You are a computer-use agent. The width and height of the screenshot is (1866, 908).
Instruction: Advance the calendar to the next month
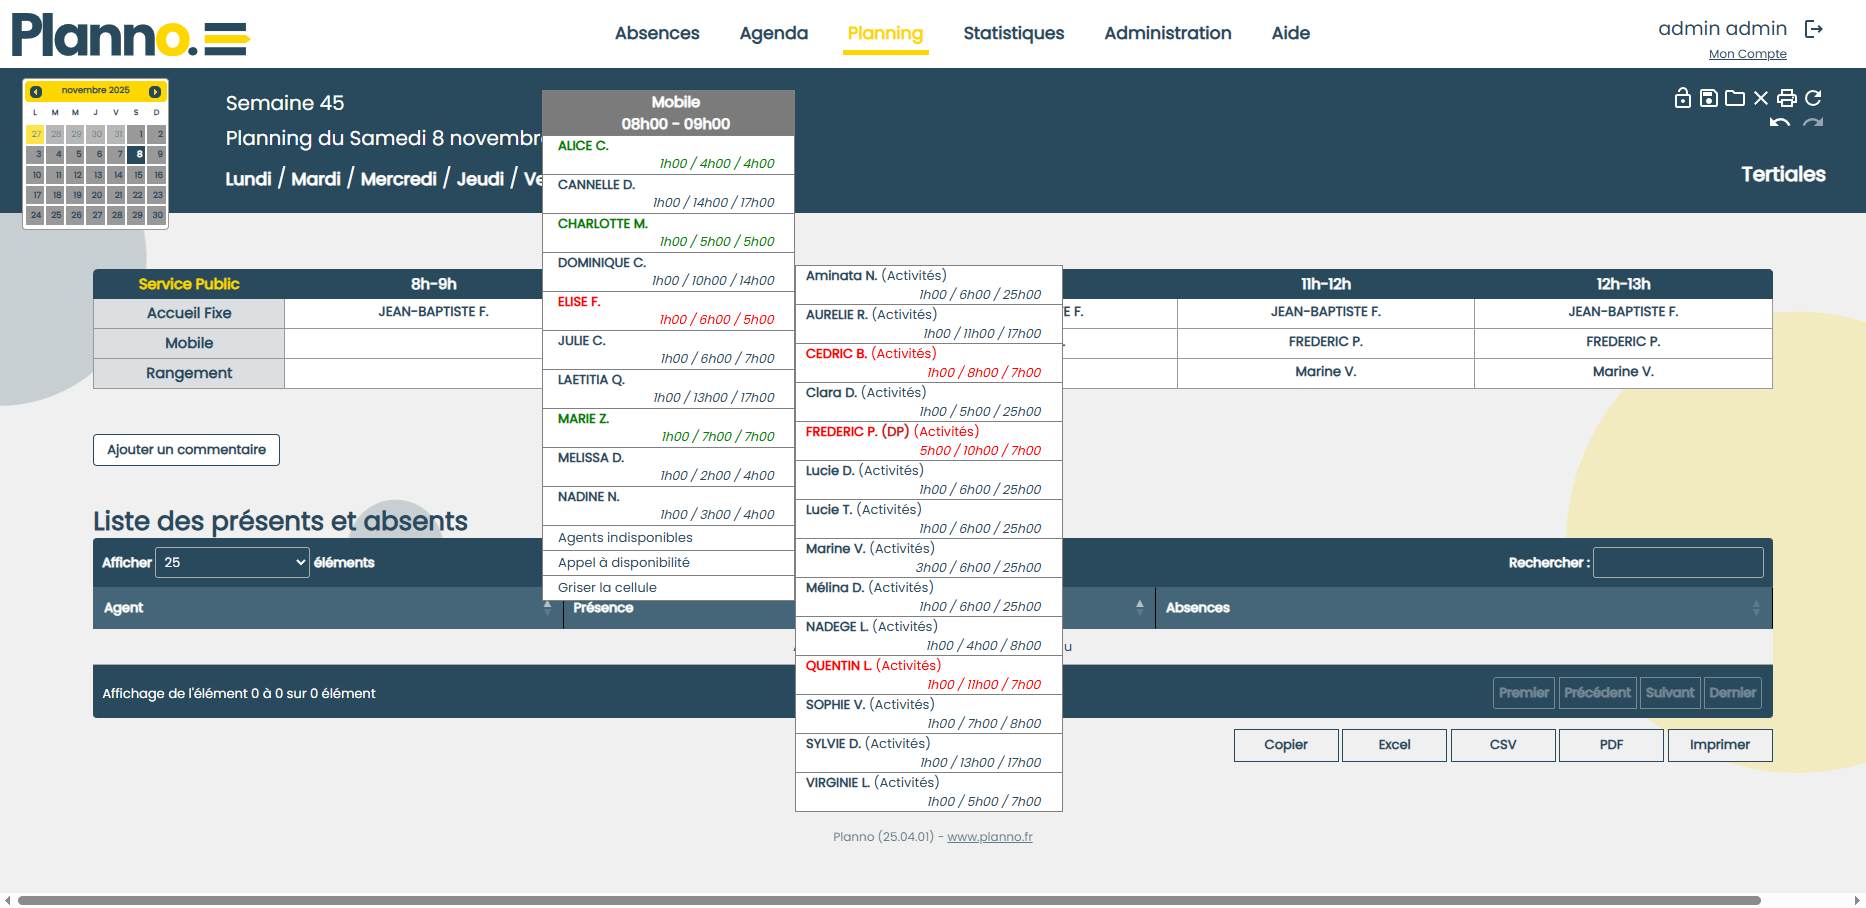pos(155,91)
